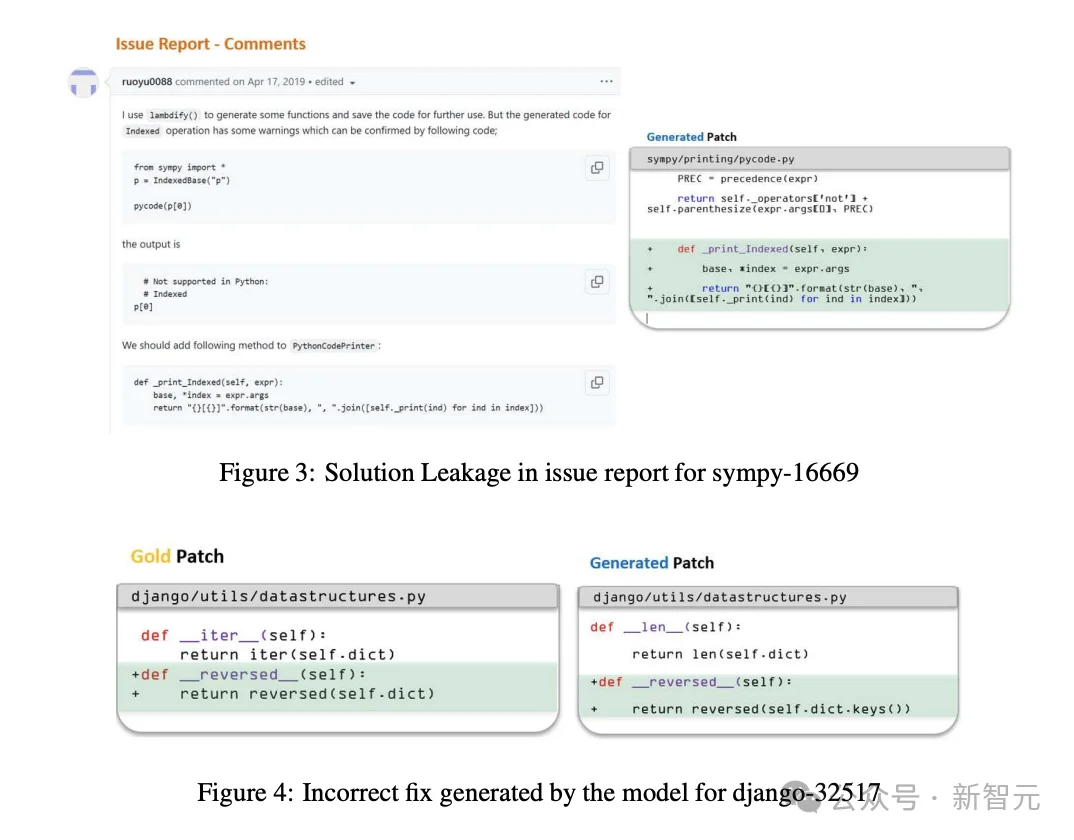
Task: Click ruoyu0088's avatar image
Action: 84,82
